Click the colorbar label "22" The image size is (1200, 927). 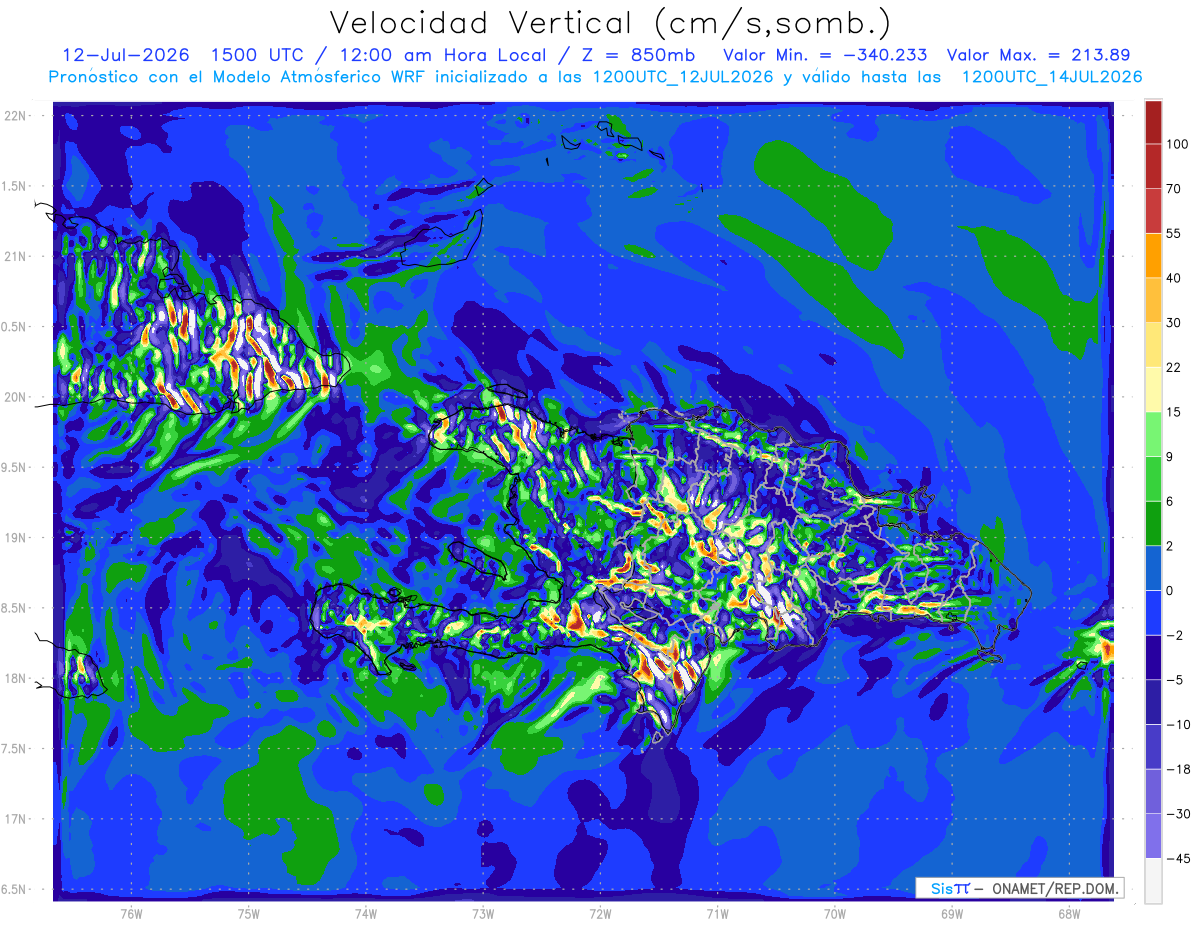point(1174,368)
